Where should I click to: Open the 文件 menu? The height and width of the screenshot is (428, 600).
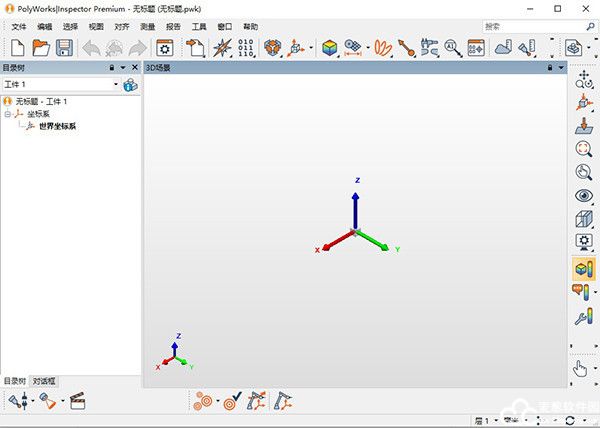coord(19,26)
